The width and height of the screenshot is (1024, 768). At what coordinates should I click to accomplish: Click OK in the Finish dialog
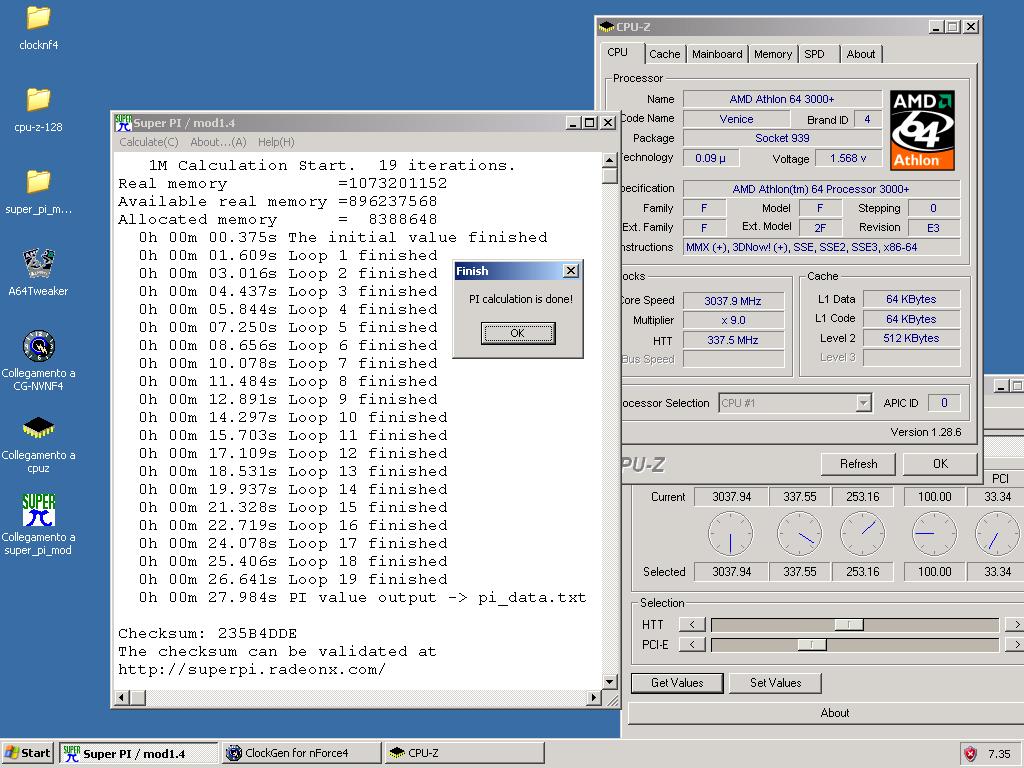tap(518, 333)
